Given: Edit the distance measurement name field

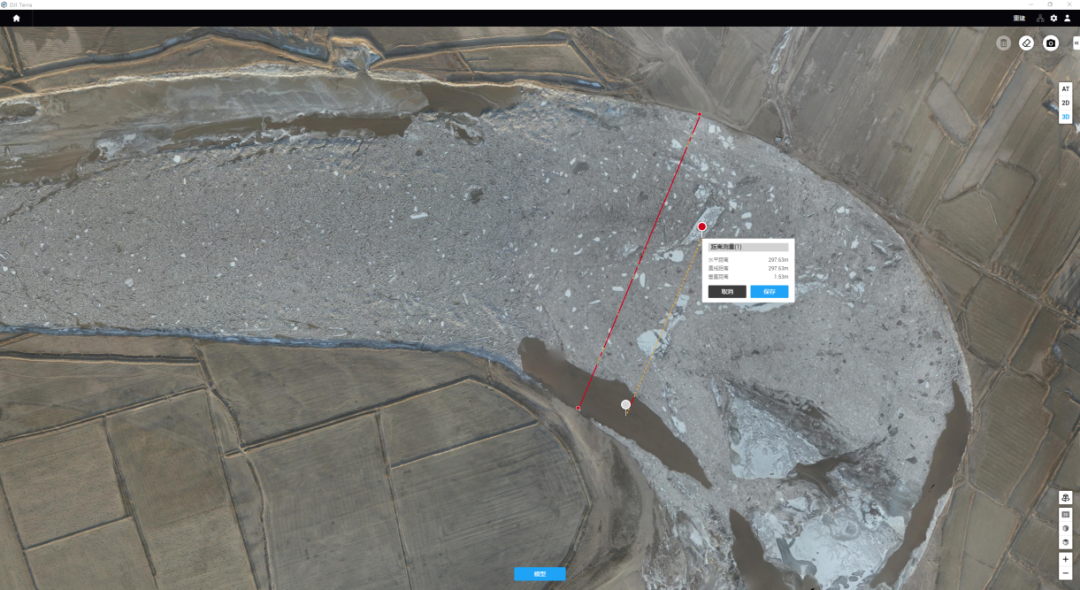Looking at the screenshot, I should point(748,246).
